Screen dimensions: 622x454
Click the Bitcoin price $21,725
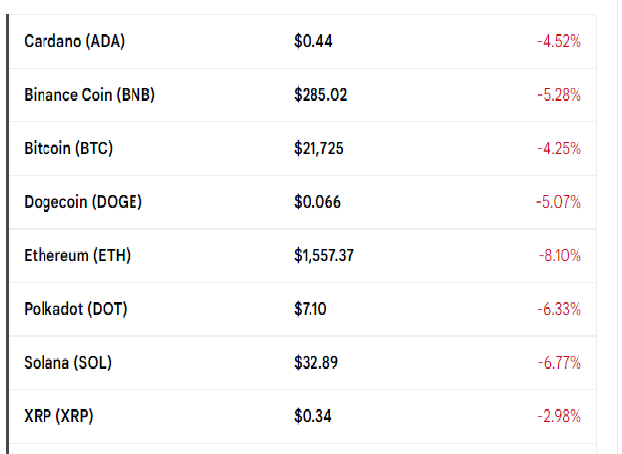click(319, 148)
